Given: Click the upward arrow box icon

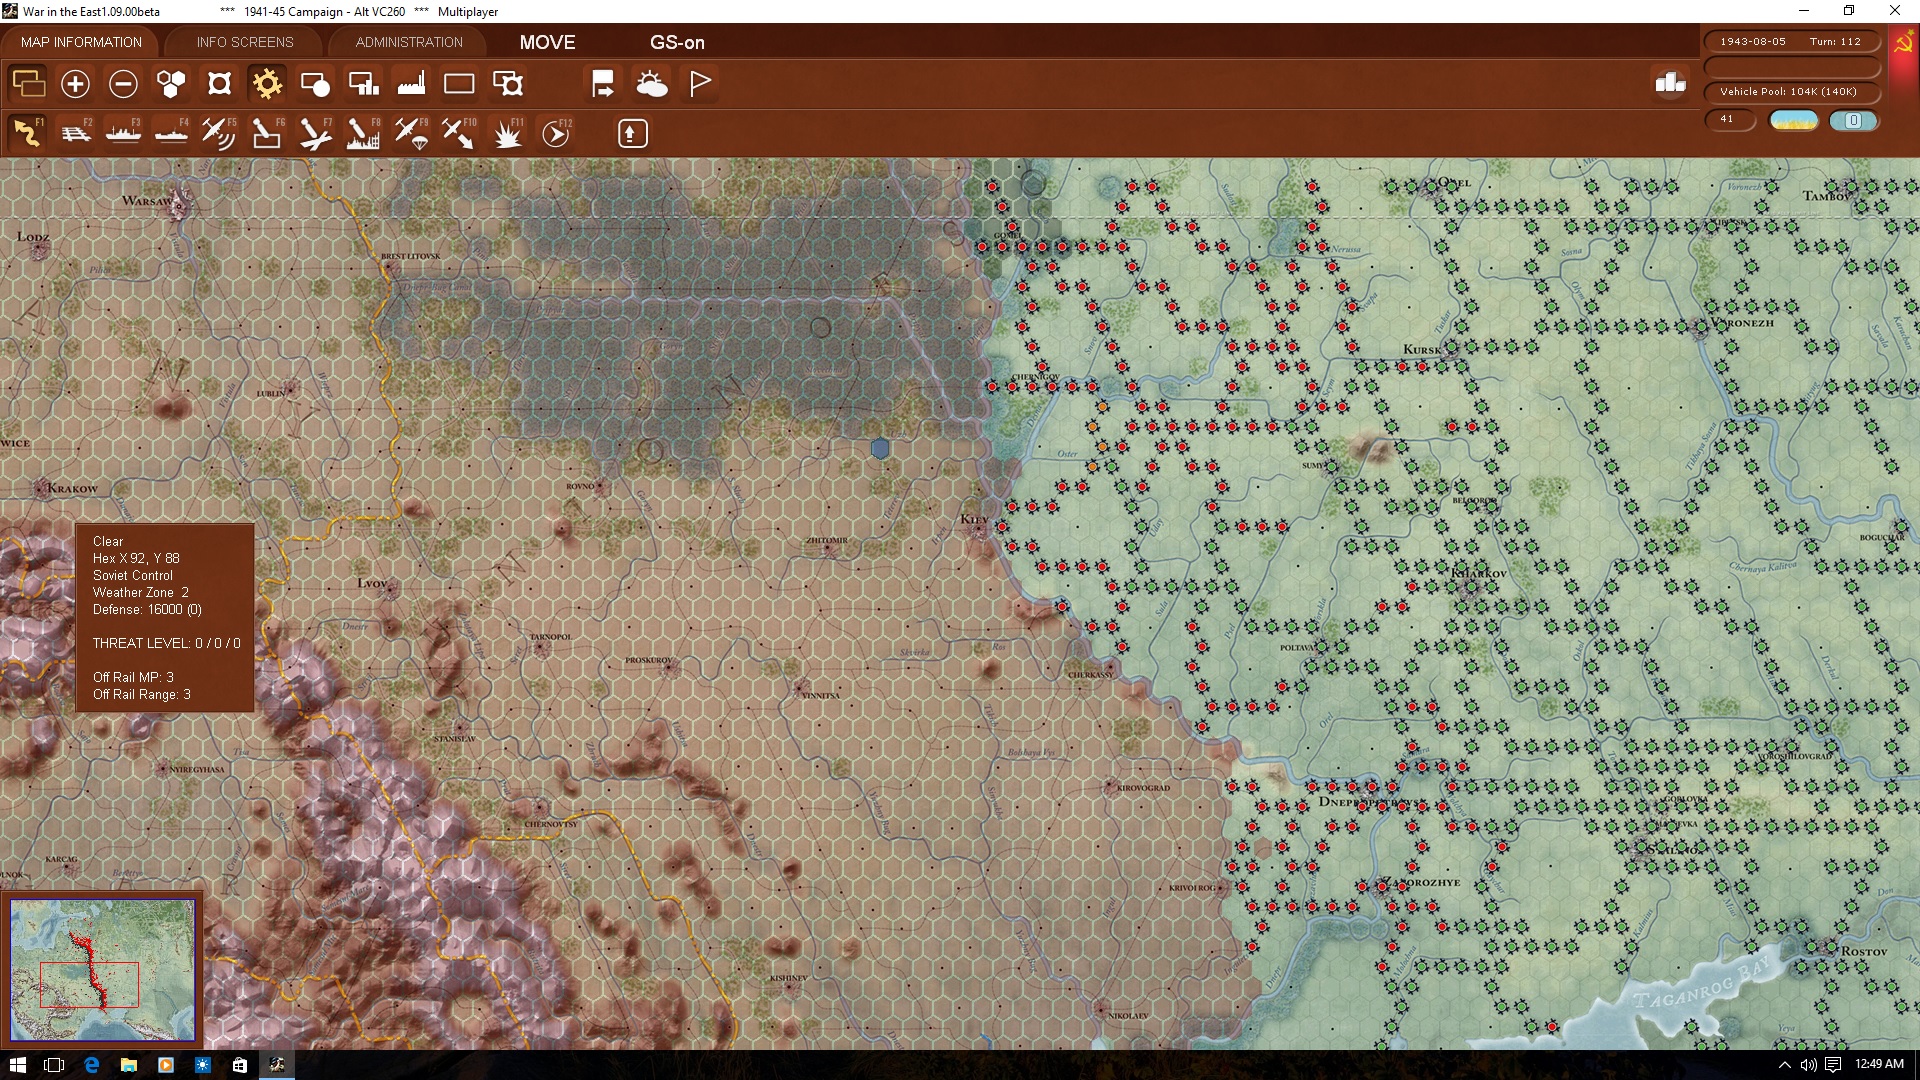Looking at the screenshot, I should point(632,133).
